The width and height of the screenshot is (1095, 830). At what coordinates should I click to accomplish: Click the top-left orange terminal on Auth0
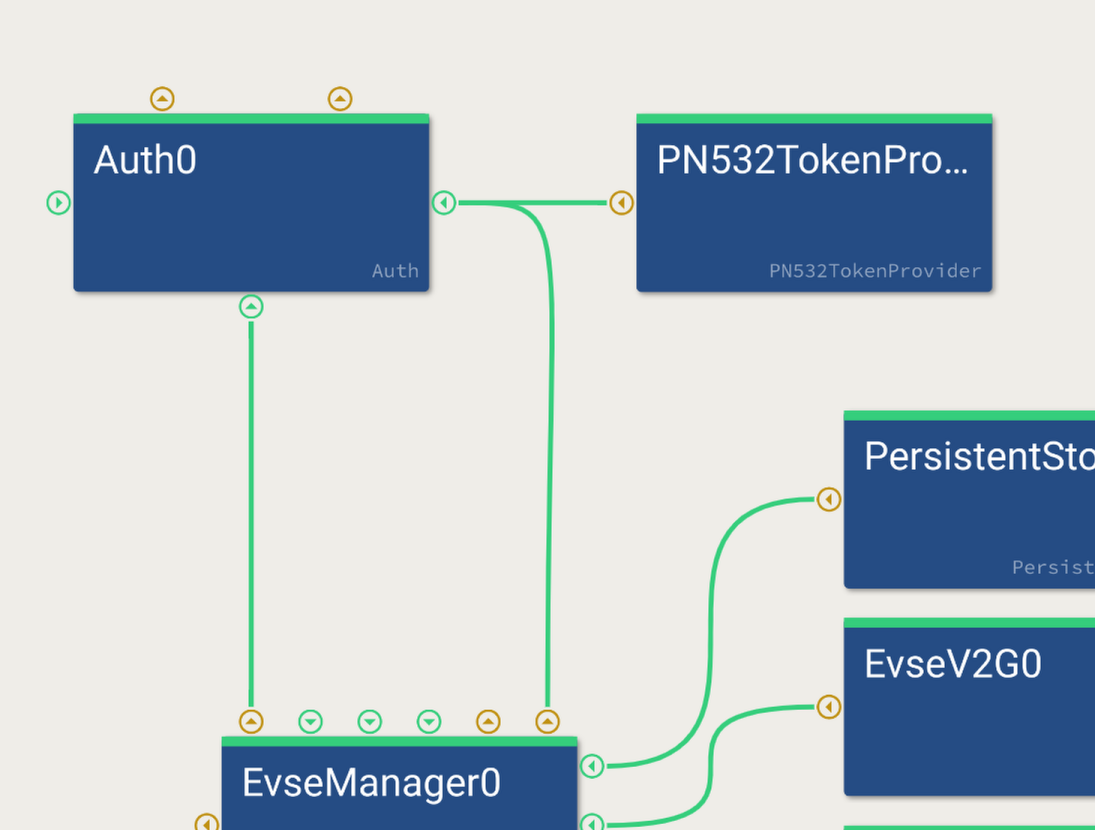pos(162,99)
